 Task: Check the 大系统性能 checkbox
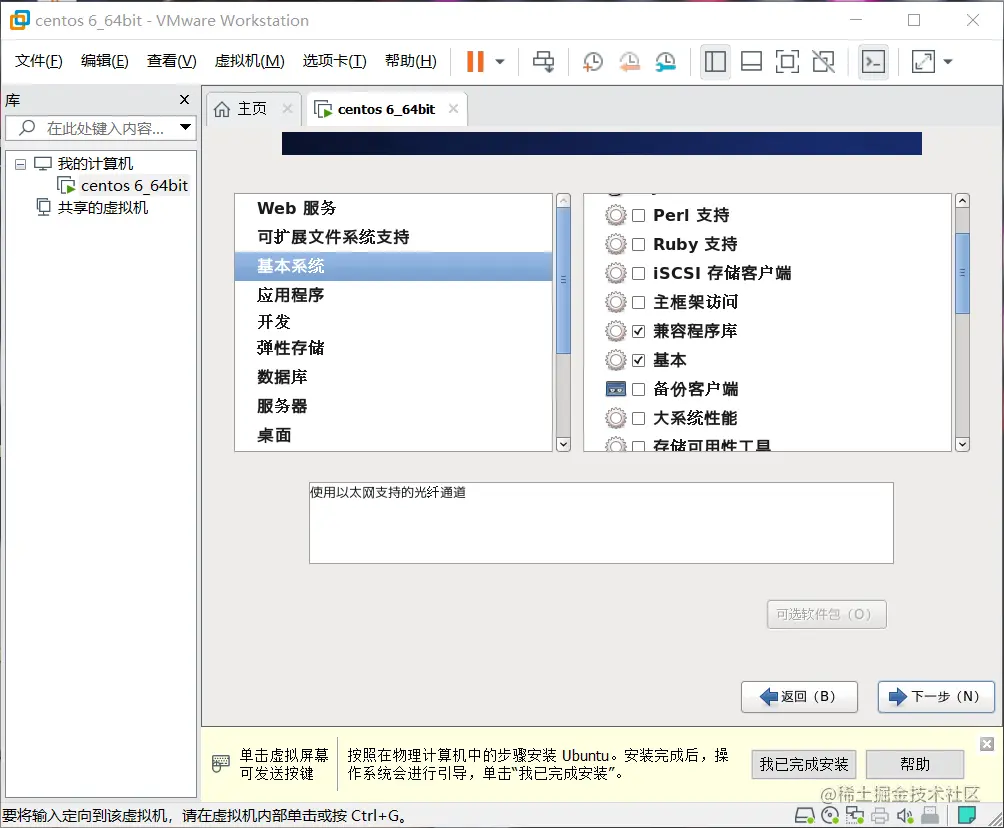(x=638, y=419)
